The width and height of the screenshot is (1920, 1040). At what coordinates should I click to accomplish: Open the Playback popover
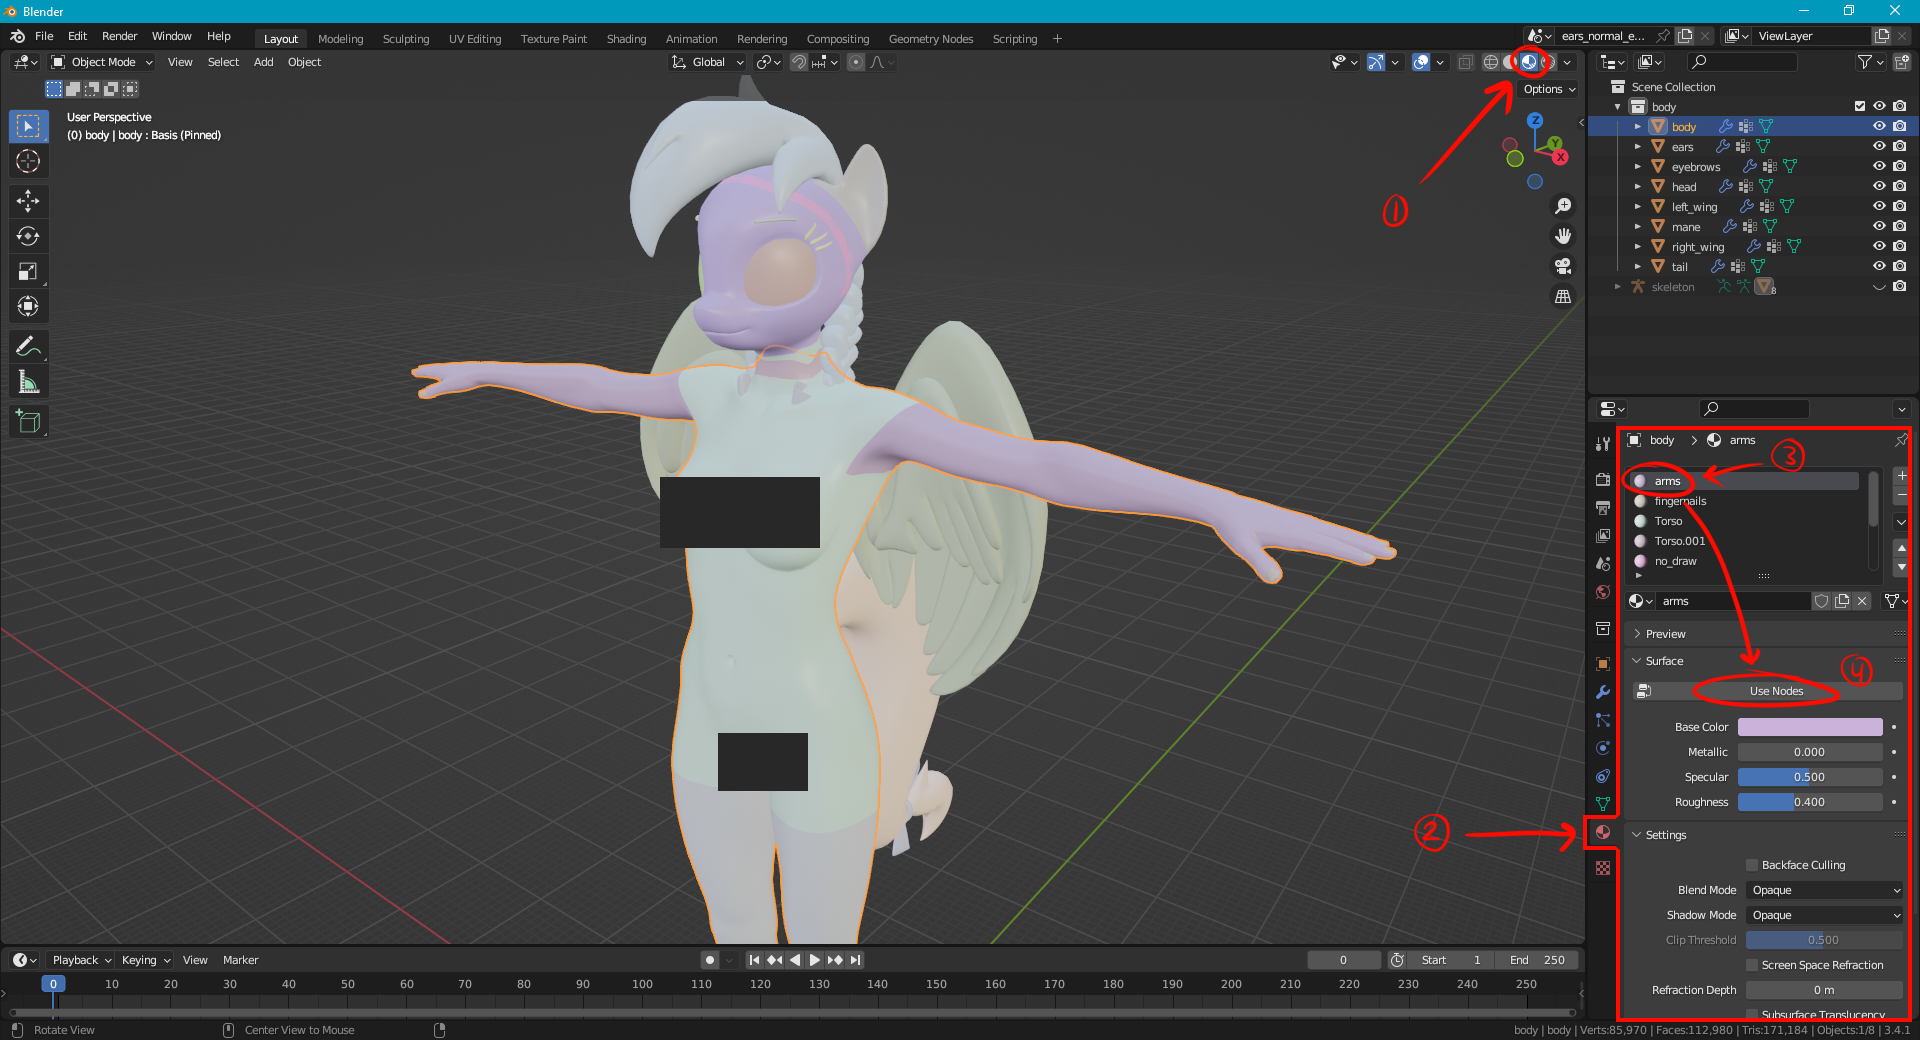click(x=81, y=960)
